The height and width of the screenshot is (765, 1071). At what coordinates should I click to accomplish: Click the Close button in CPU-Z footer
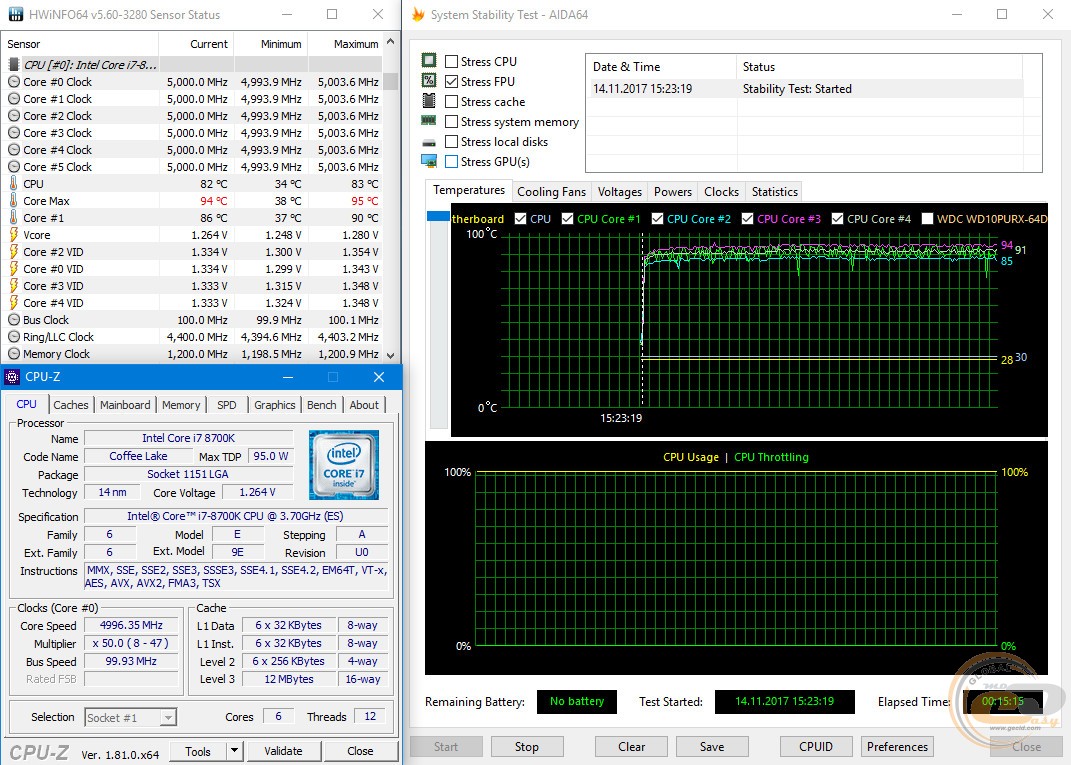[x=360, y=751]
